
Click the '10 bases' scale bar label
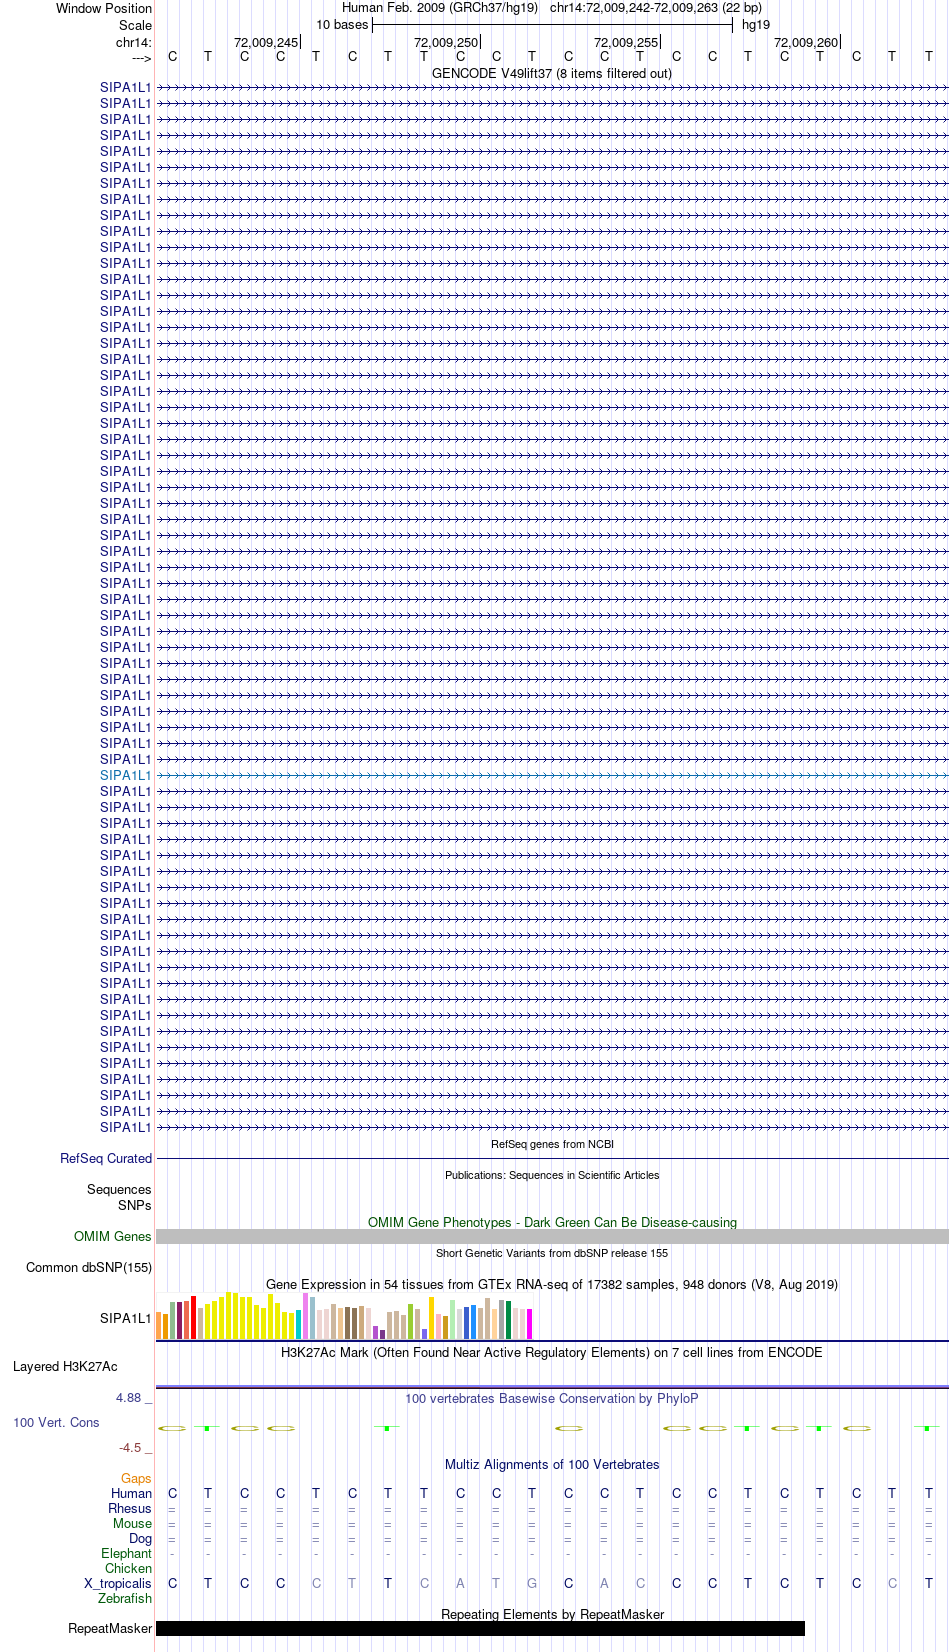(x=342, y=24)
